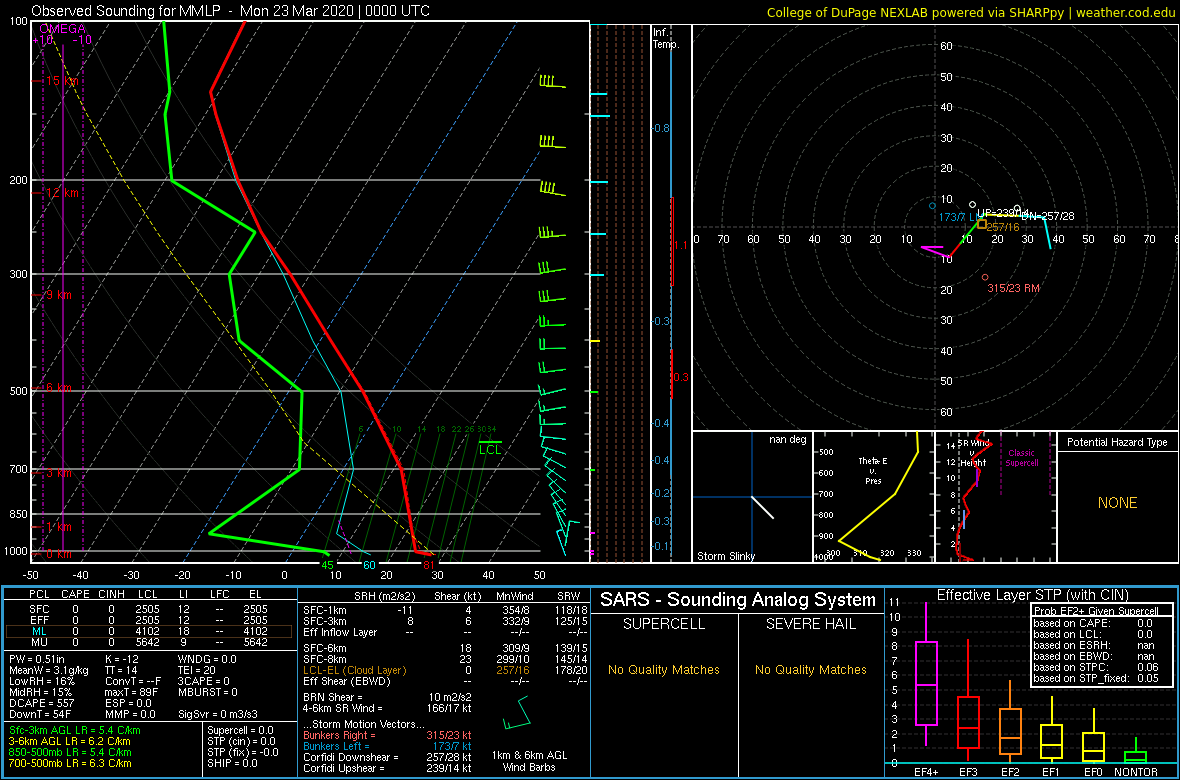Select the EFF parcel row
Image resolution: width=1180 pixels, height=780 pixels.
(x=148, y=620)
